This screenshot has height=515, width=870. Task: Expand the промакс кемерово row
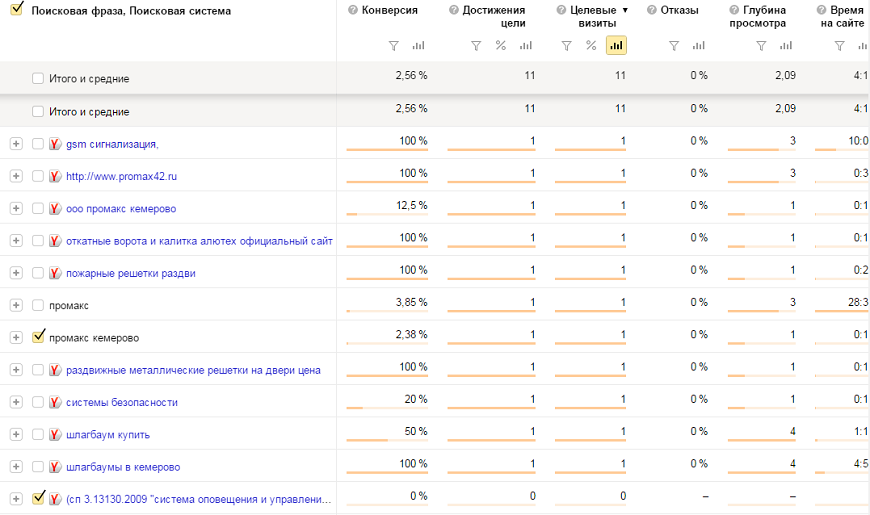[x=16, y=337]
